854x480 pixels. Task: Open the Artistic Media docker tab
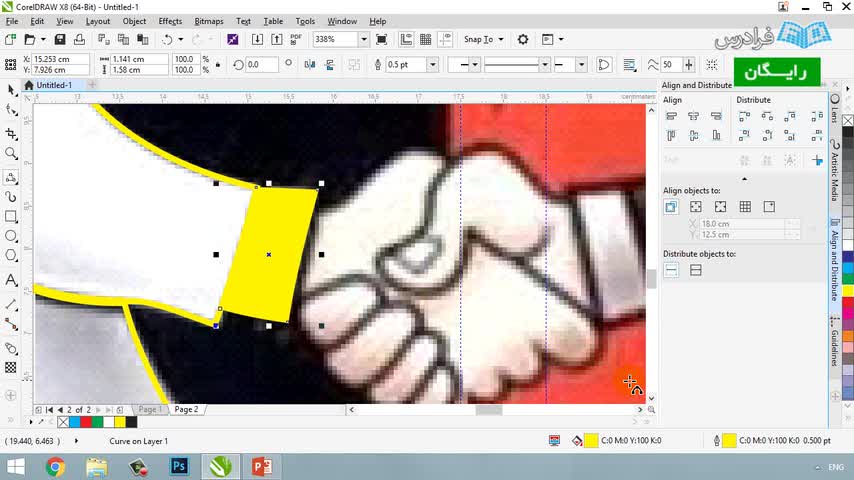834,171
